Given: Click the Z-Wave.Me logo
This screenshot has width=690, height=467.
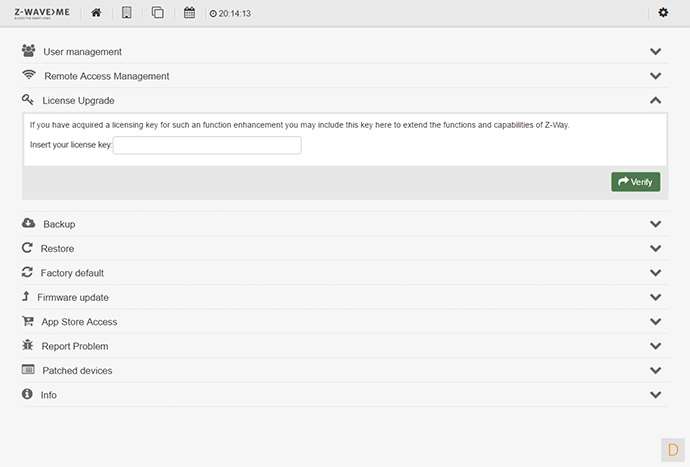Looking at the screenshot, I should coord(41,13).
